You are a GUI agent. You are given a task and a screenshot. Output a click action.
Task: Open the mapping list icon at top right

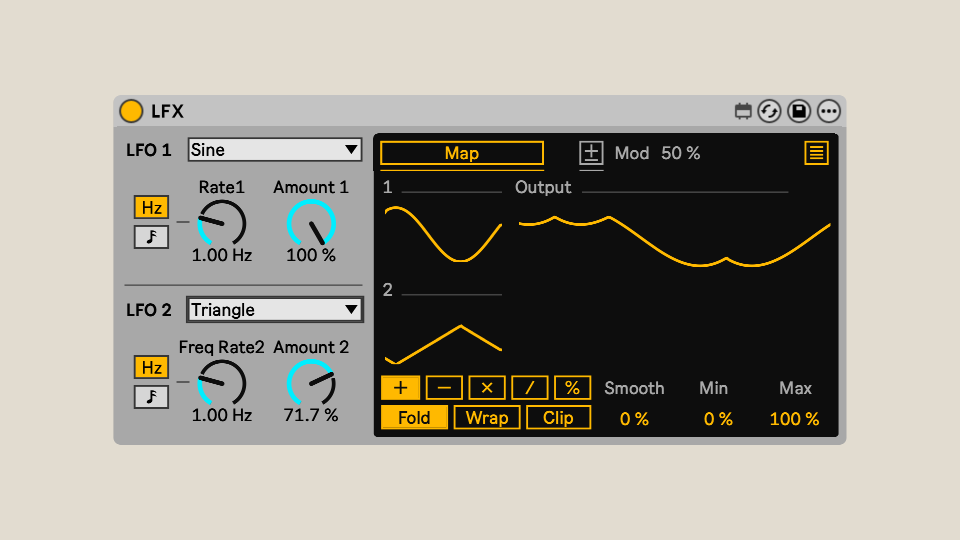pyautogui.click(x=817, y=153)
